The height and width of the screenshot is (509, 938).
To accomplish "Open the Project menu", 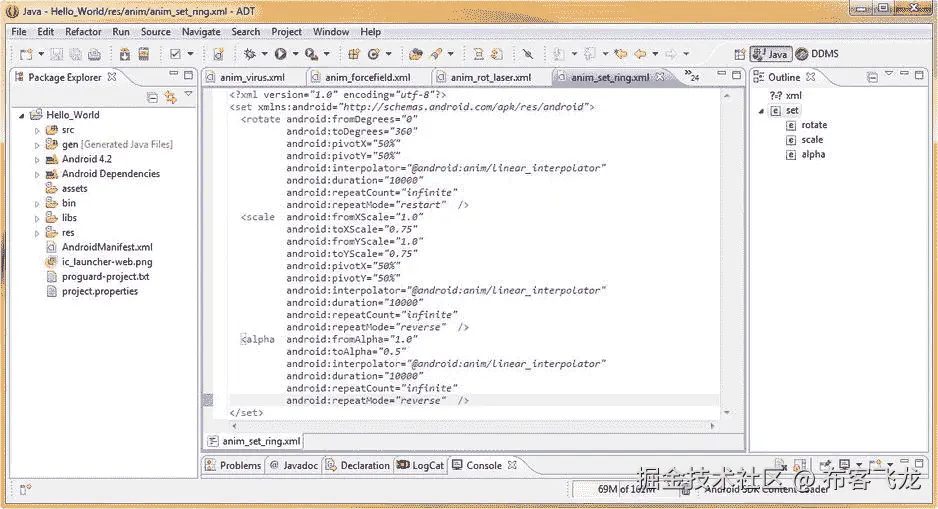I will click(x=287, y=32).
